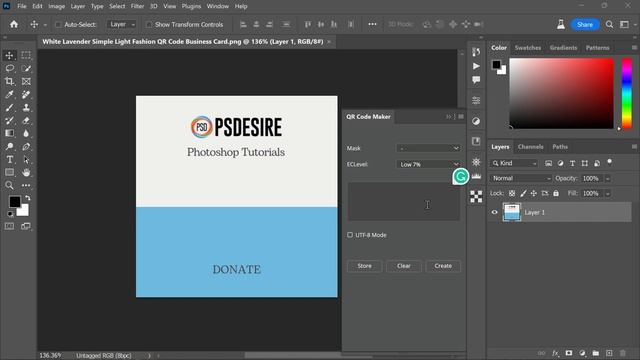Select the Dodge tool
Viewport: 640px width, 360px height.
9,147
